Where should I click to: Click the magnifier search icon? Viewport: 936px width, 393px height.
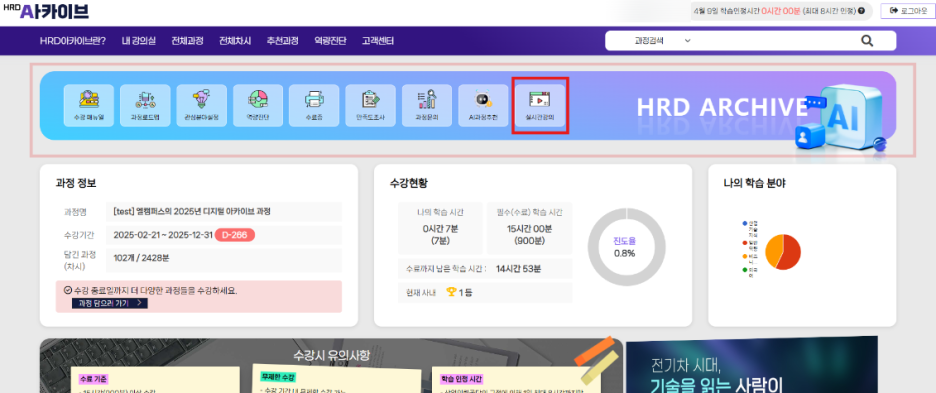pos(867,41)
